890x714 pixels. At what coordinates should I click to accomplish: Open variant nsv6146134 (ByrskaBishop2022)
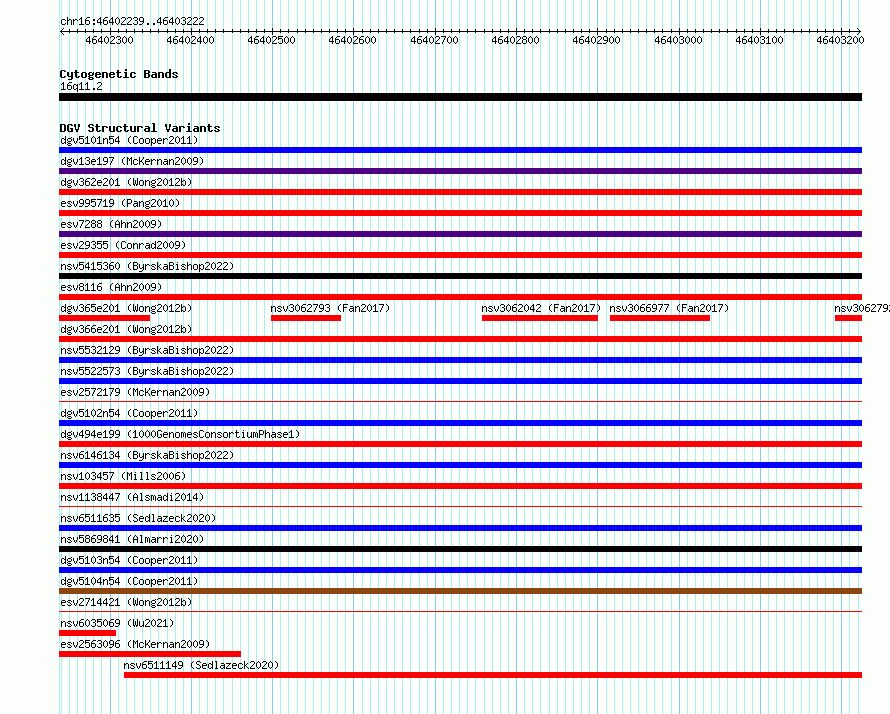(147, 455)
